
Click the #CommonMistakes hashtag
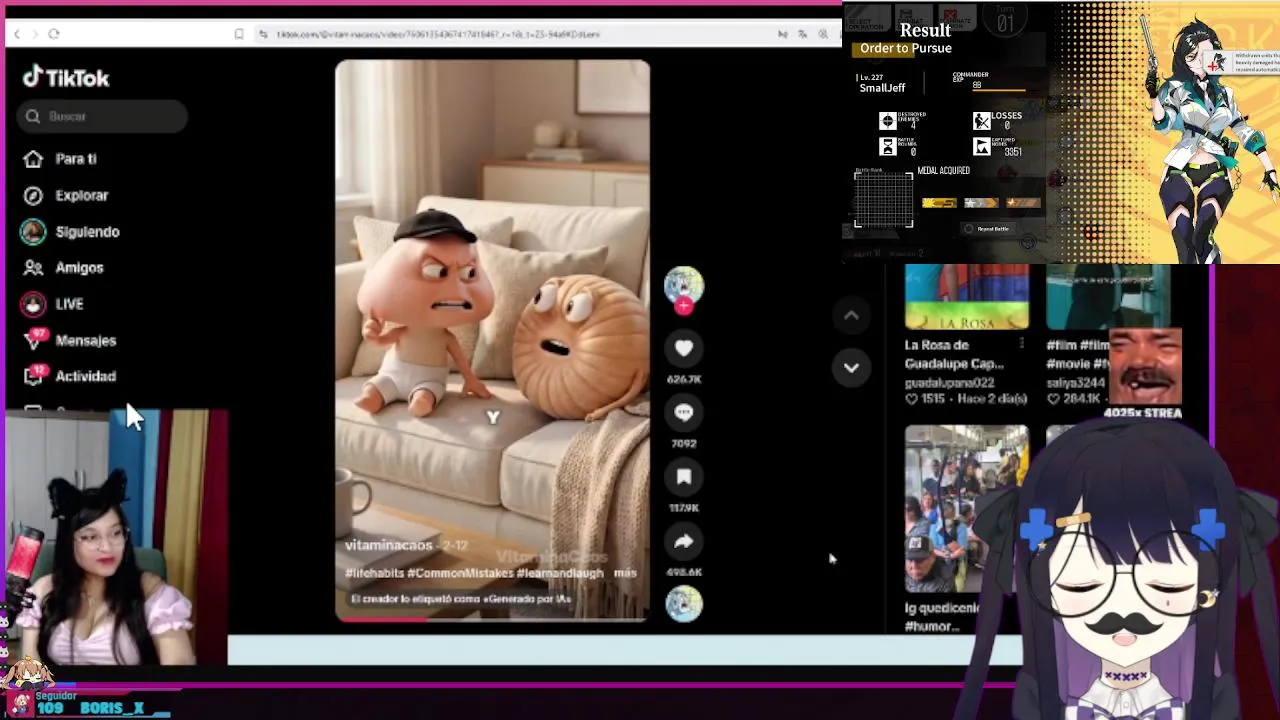pos(459,573)
